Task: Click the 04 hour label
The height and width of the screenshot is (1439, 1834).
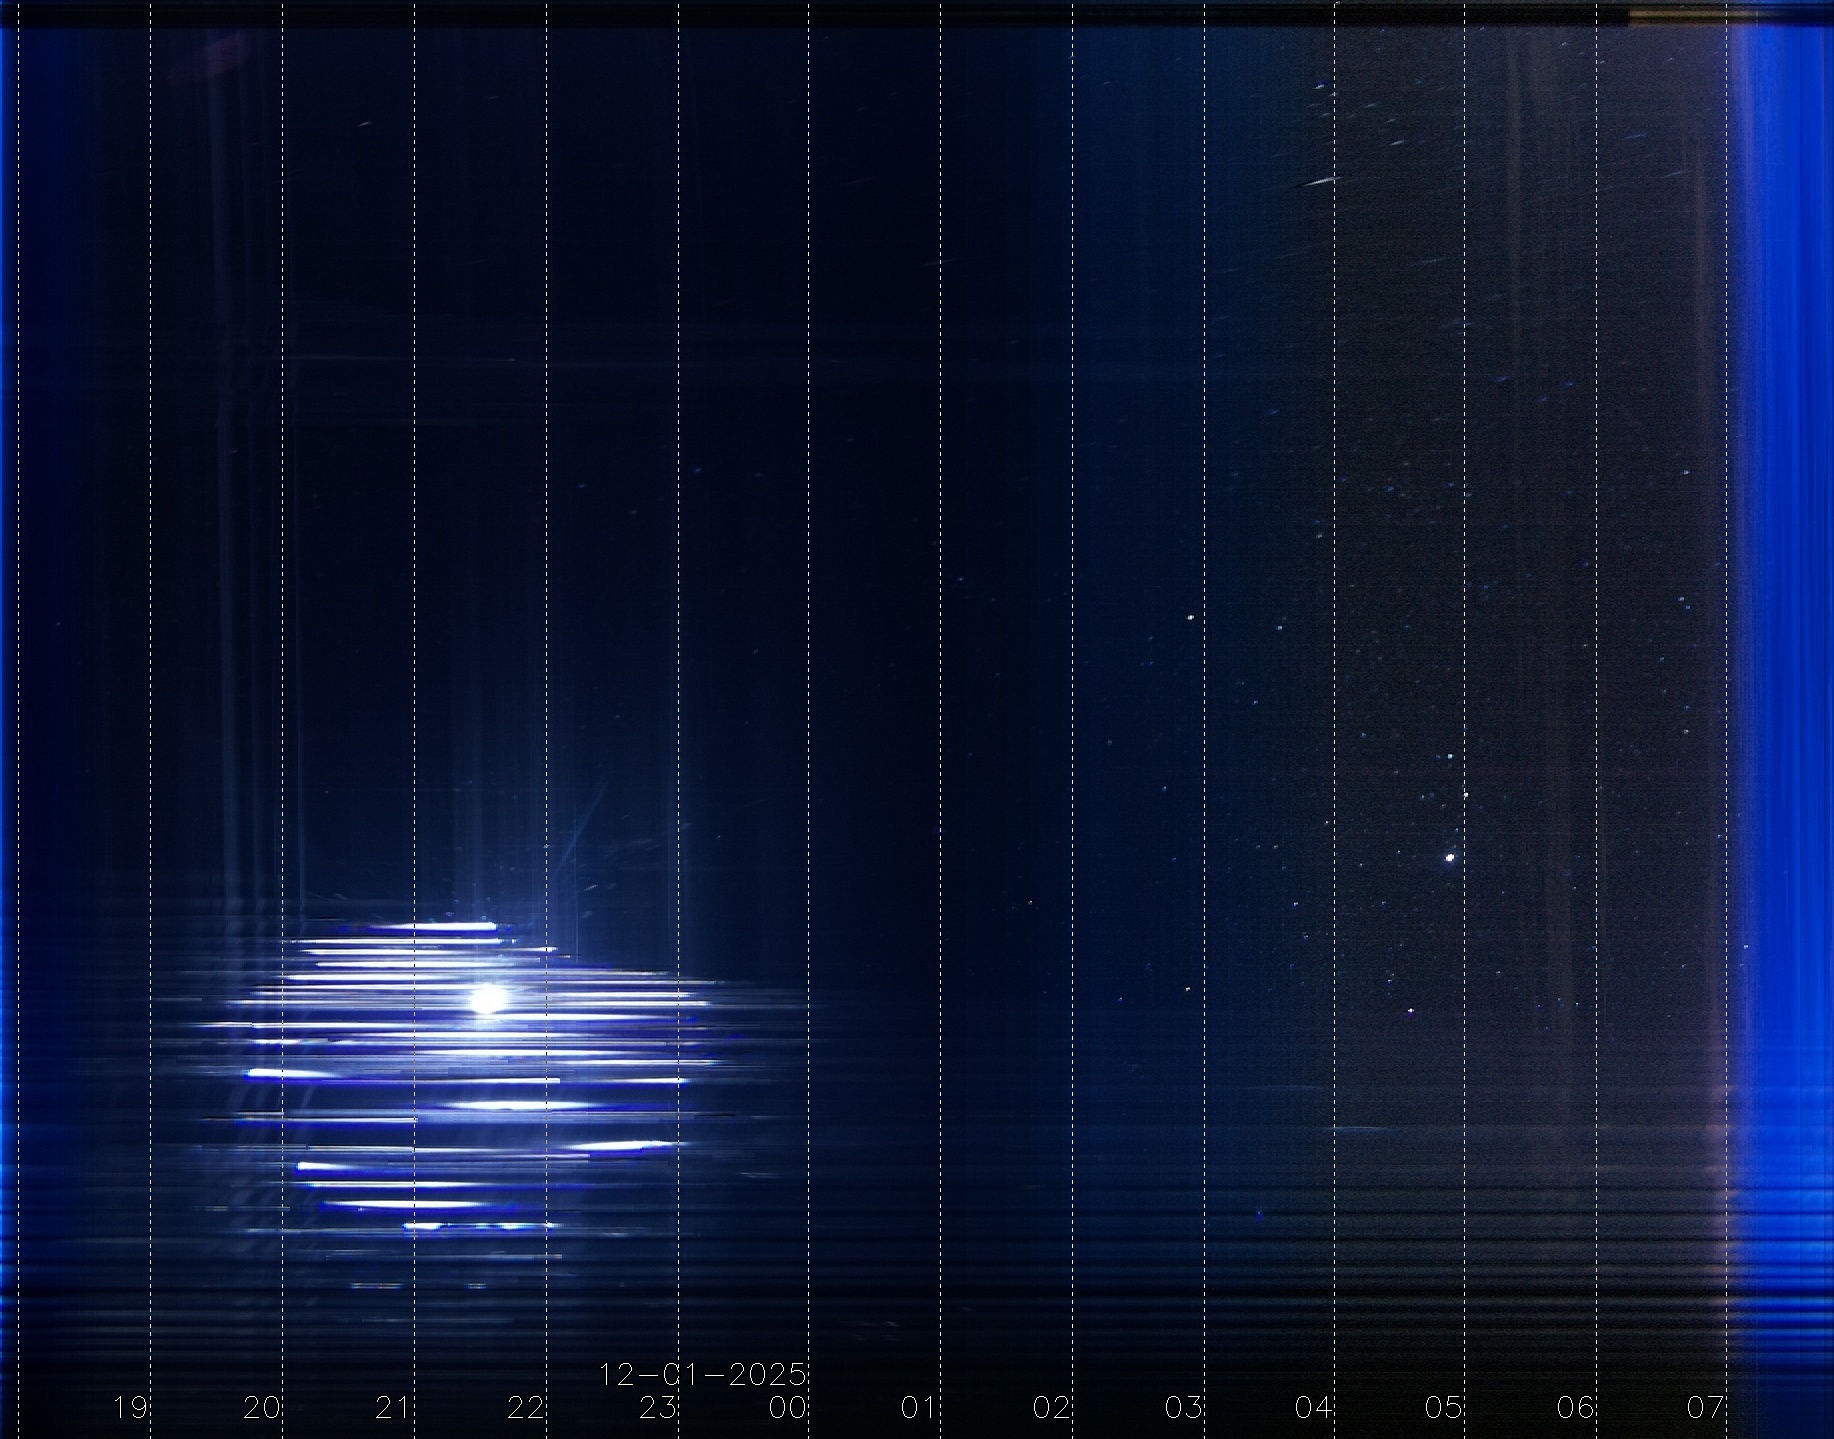Action: click(x=1314, y=1408)
